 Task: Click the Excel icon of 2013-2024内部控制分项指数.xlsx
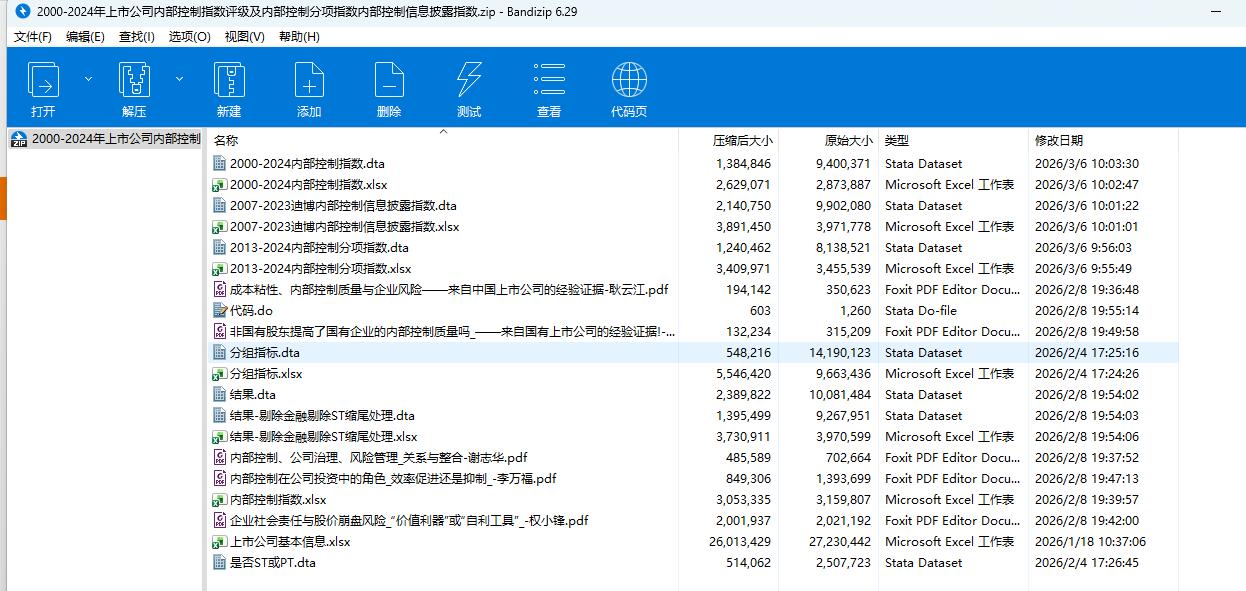pos(220,268)
